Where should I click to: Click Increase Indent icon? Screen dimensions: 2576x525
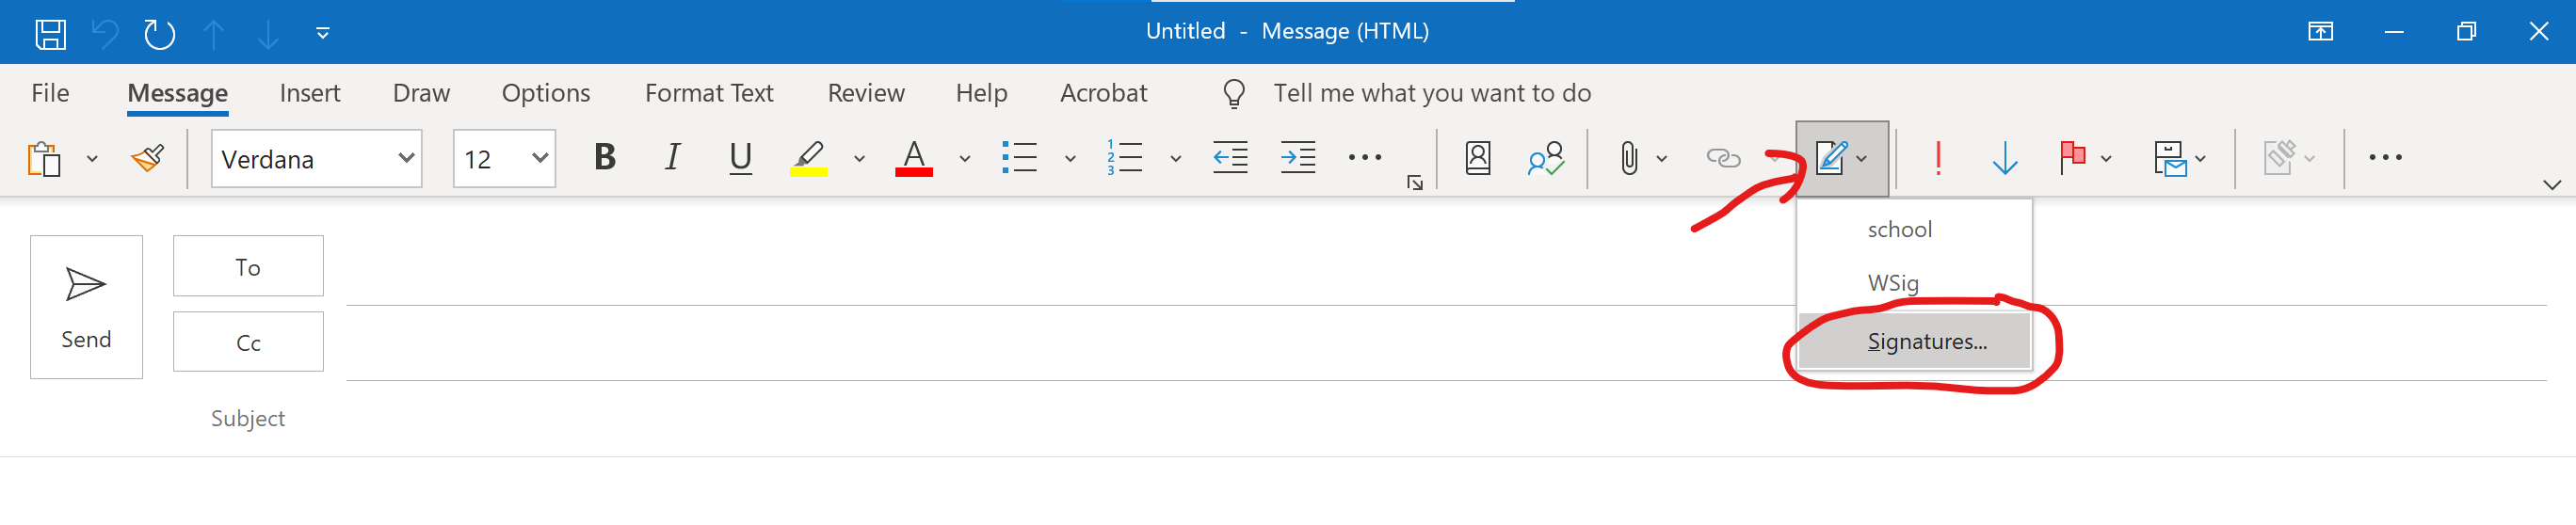1298,157
